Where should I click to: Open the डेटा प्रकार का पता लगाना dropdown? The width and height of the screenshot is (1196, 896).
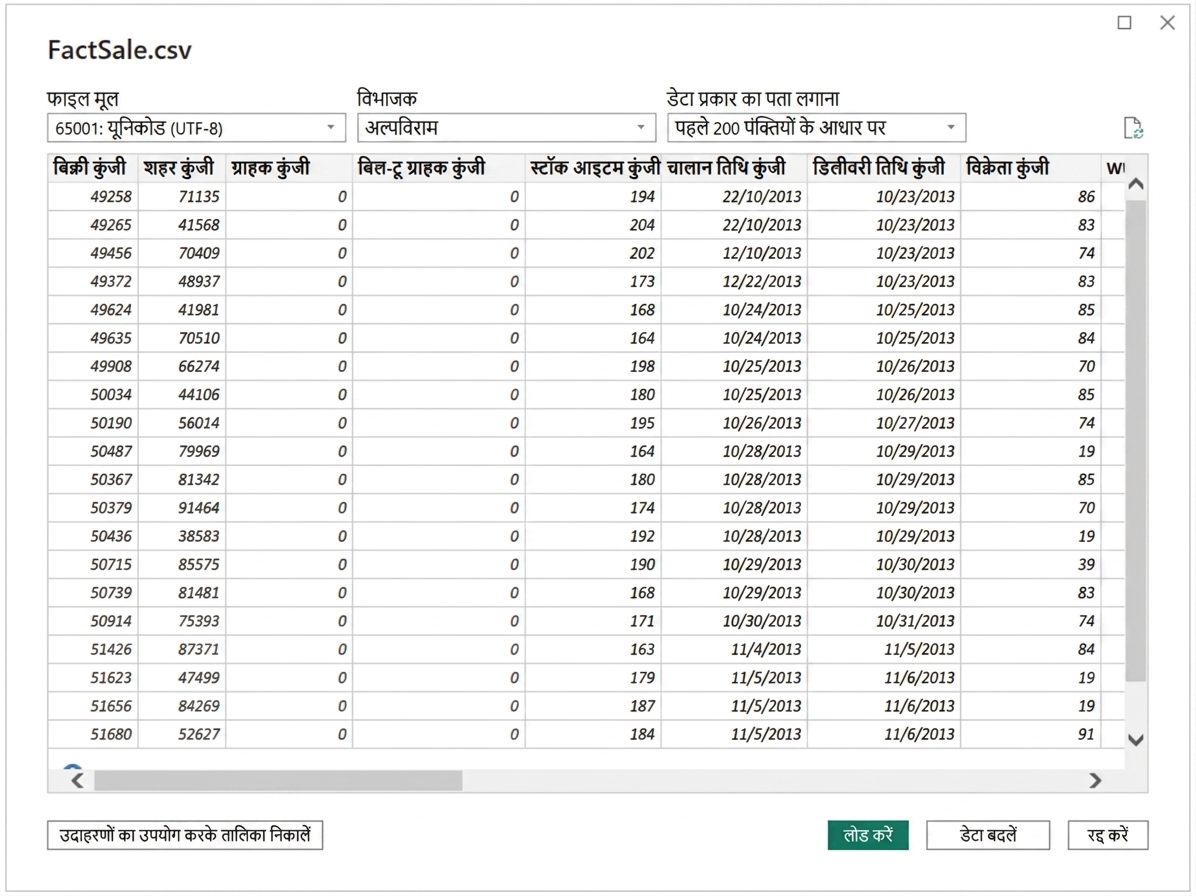tap(816, 128)
